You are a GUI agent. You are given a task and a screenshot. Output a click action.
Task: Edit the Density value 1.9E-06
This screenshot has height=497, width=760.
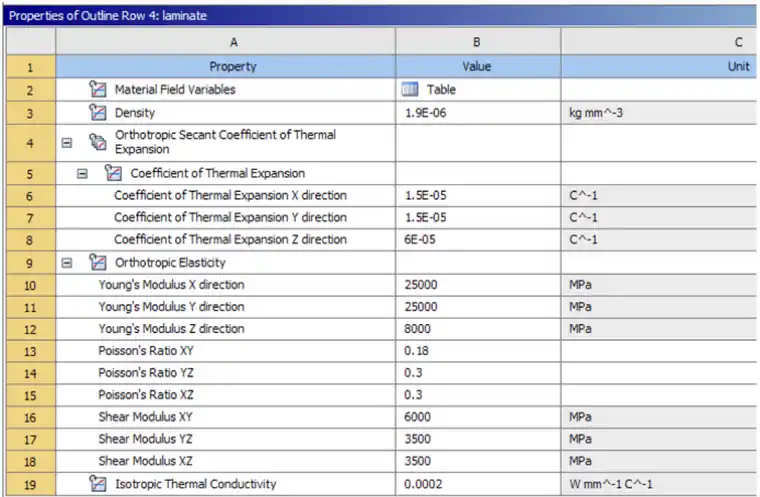pos(478,113)
